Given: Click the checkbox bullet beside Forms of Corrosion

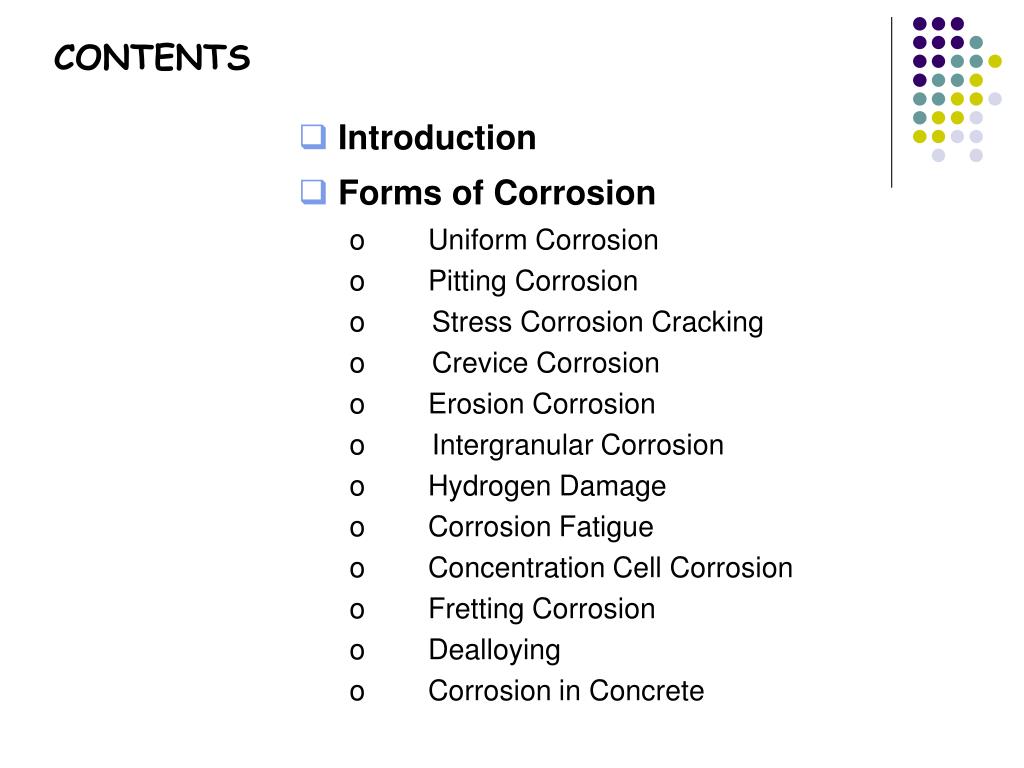Looking at the screenshot, I should click(x=313, y=192).
